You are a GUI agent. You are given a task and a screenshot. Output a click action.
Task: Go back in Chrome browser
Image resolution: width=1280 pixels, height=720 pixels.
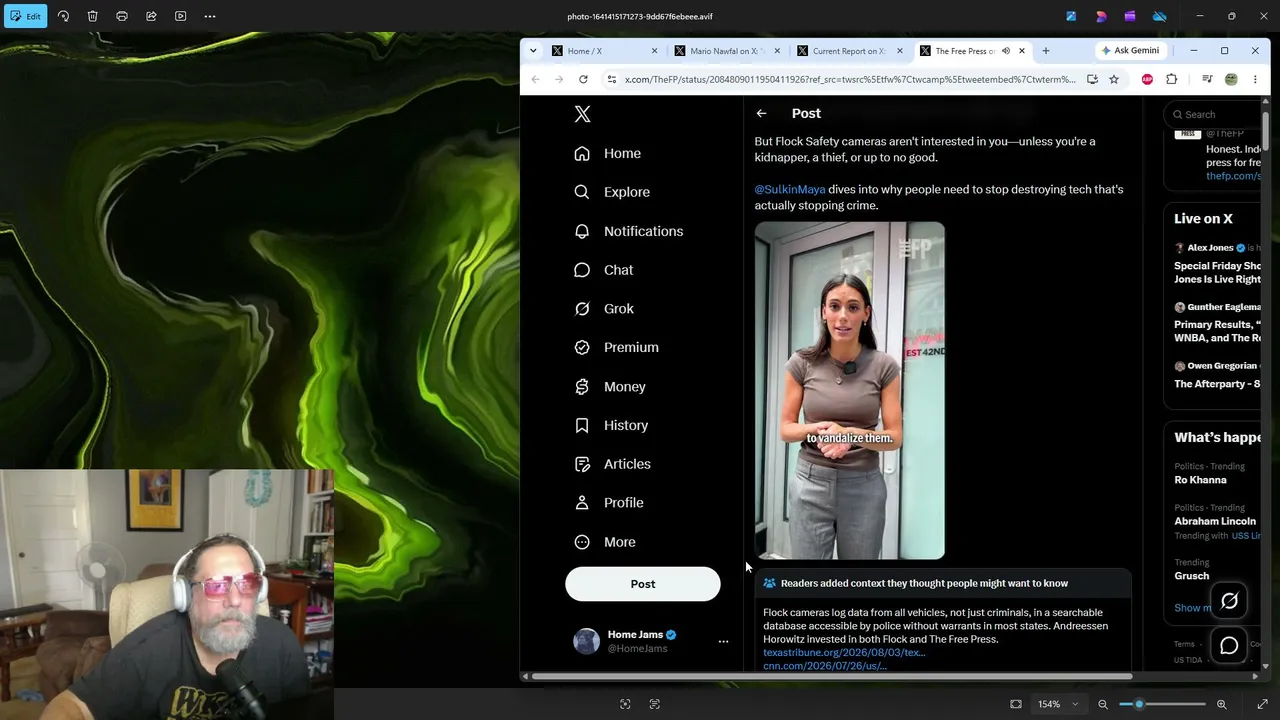[535, 79]
